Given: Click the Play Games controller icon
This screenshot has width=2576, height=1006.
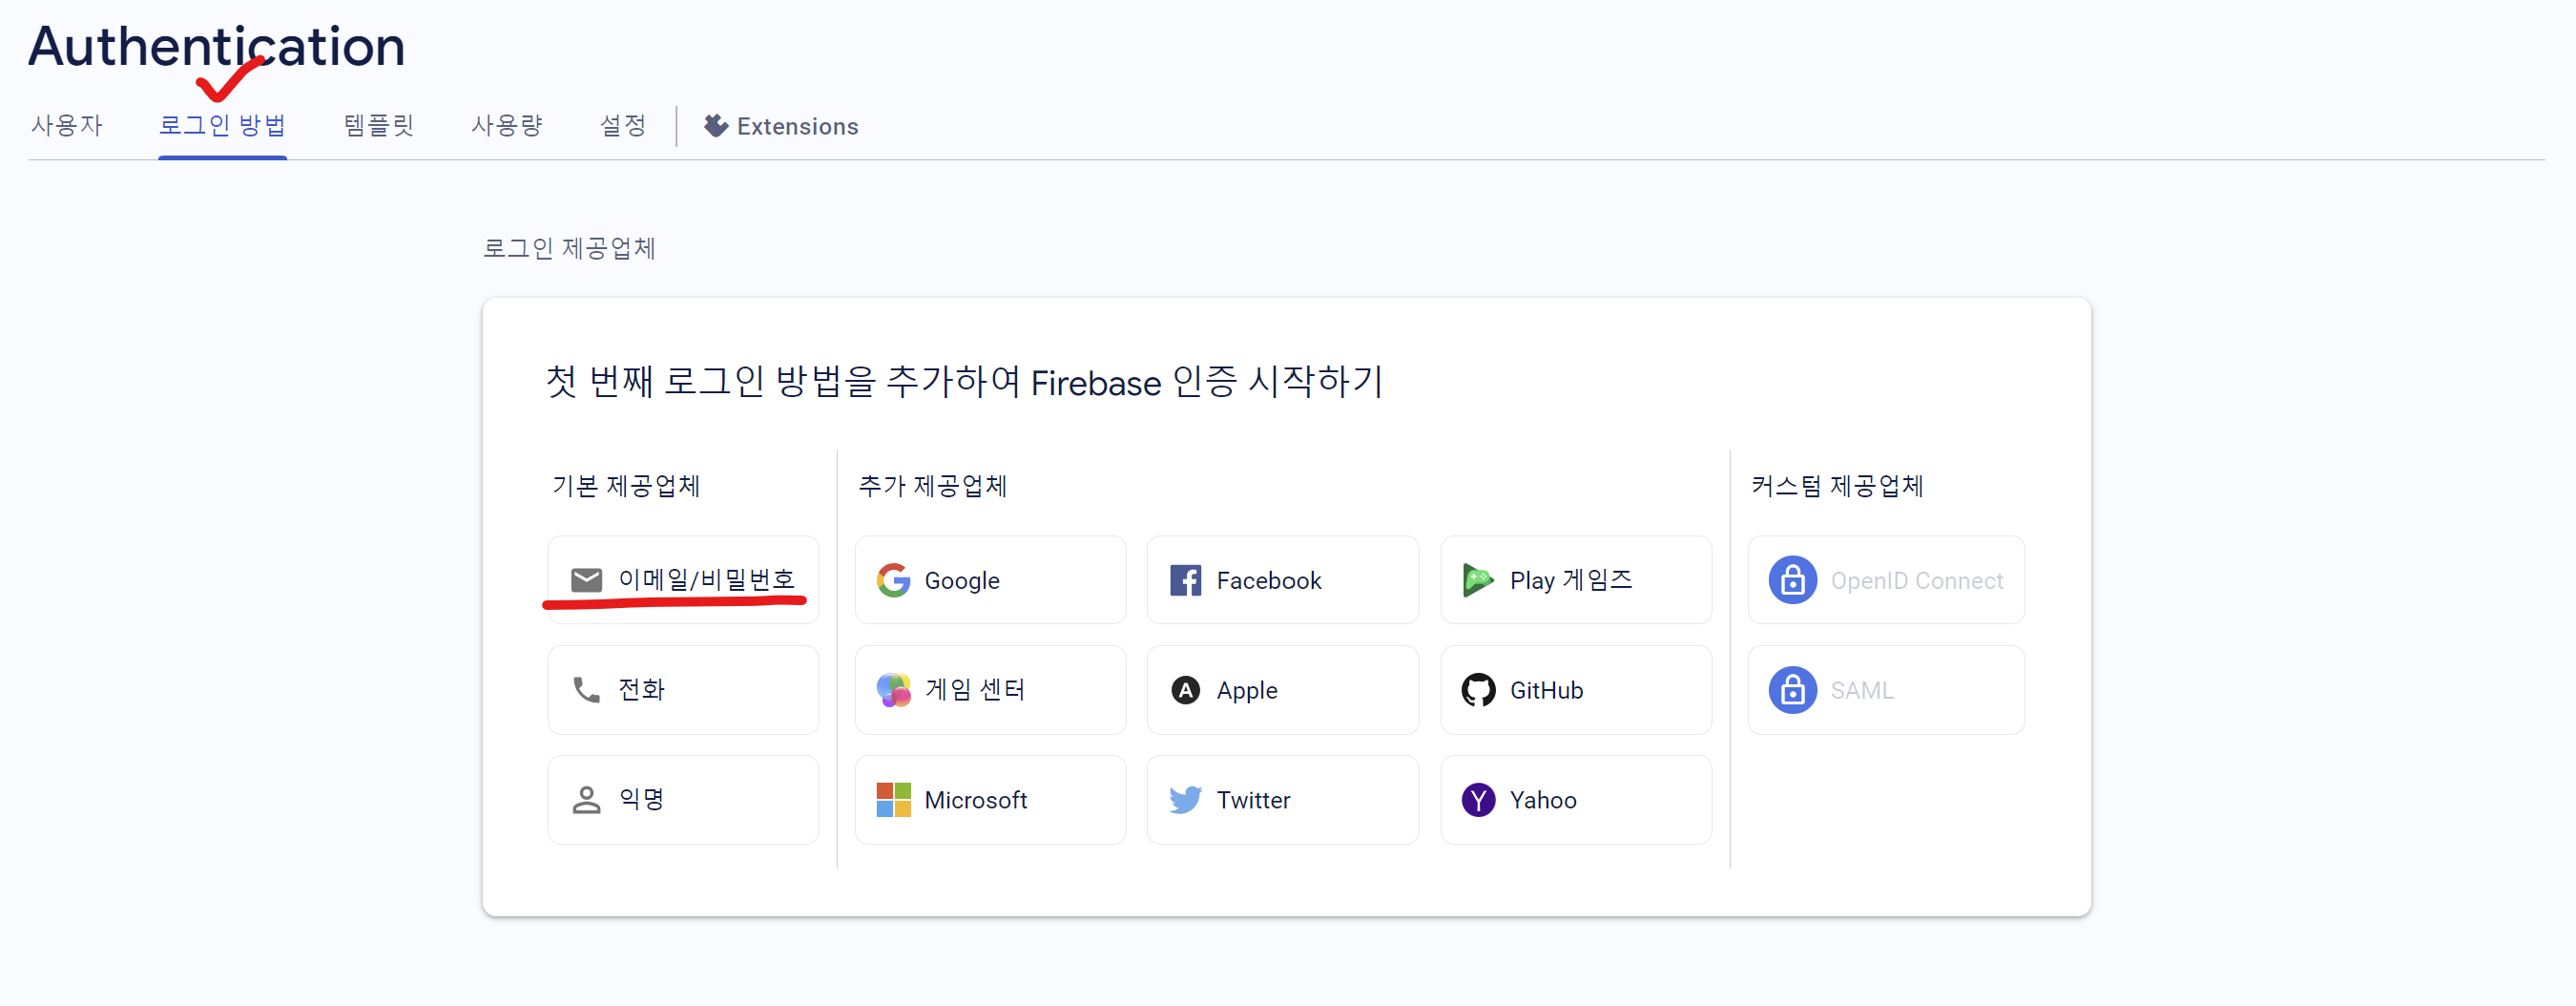Looking at the screenshot, I should [x=1478, y=580].
